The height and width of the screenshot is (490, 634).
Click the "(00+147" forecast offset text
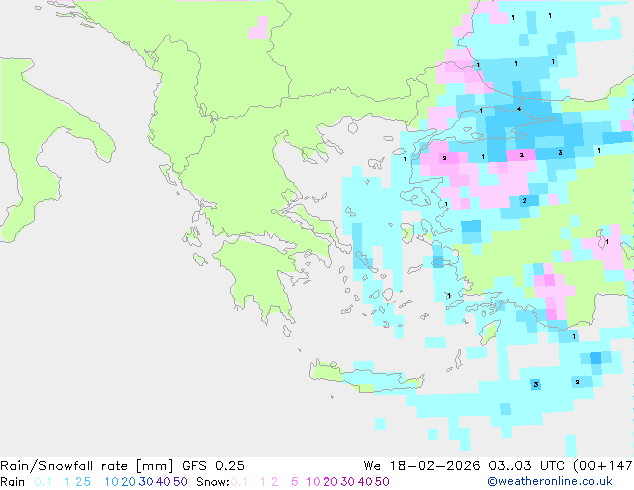tap(603, 466)
